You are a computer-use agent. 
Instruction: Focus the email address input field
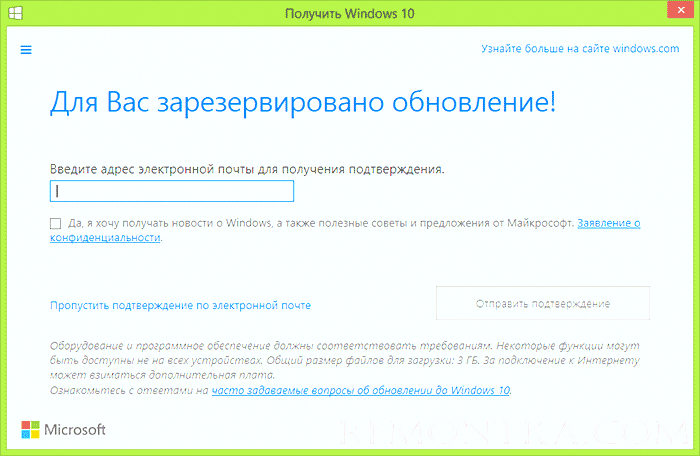tap(172, 191)
